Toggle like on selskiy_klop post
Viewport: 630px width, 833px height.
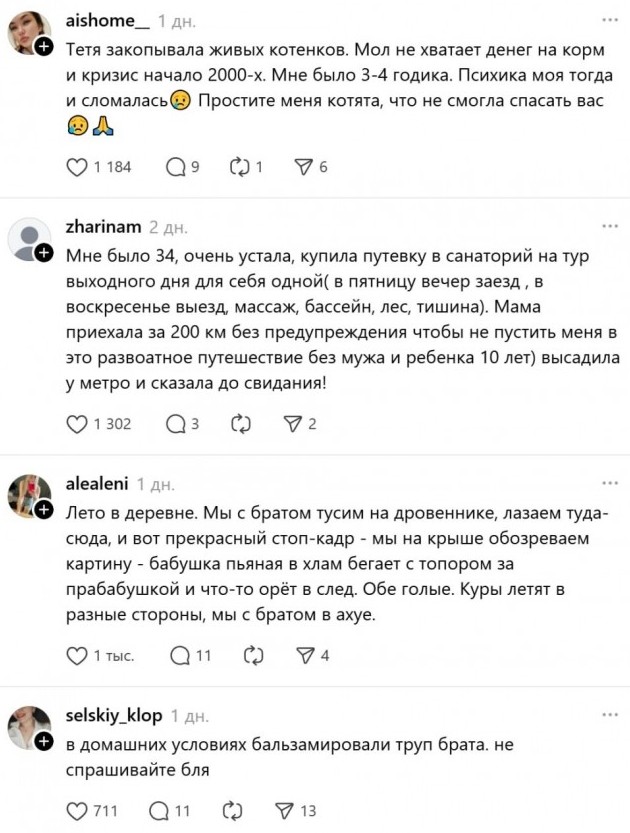tap(77, 810)
